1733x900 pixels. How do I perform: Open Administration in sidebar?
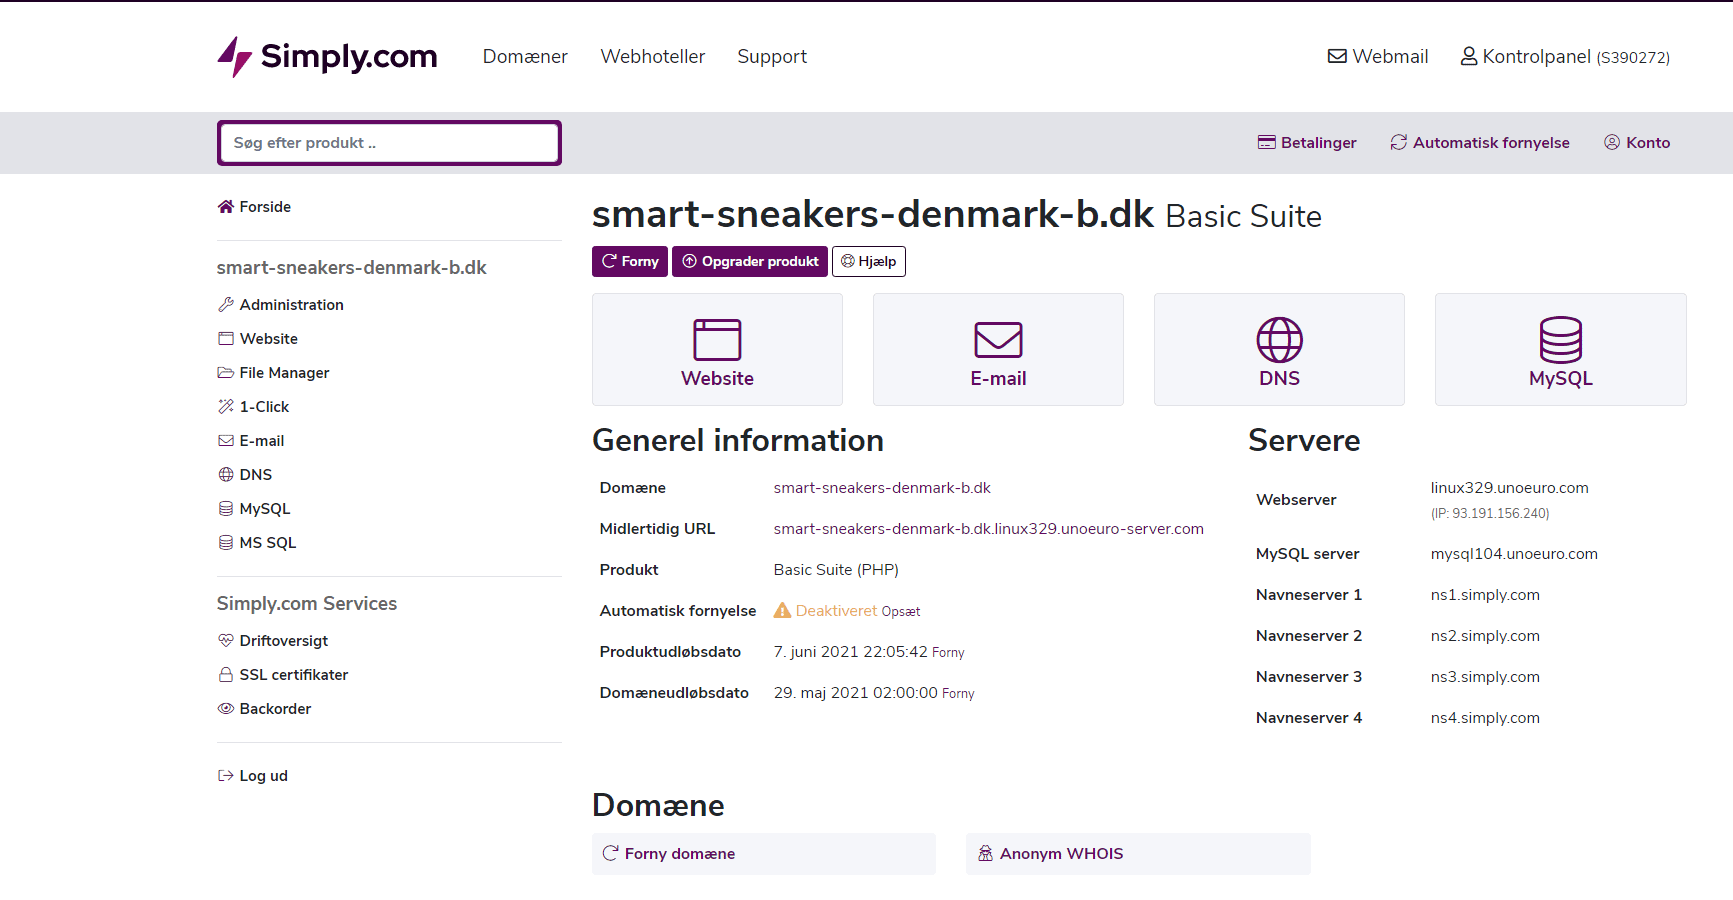coord(281,305)
